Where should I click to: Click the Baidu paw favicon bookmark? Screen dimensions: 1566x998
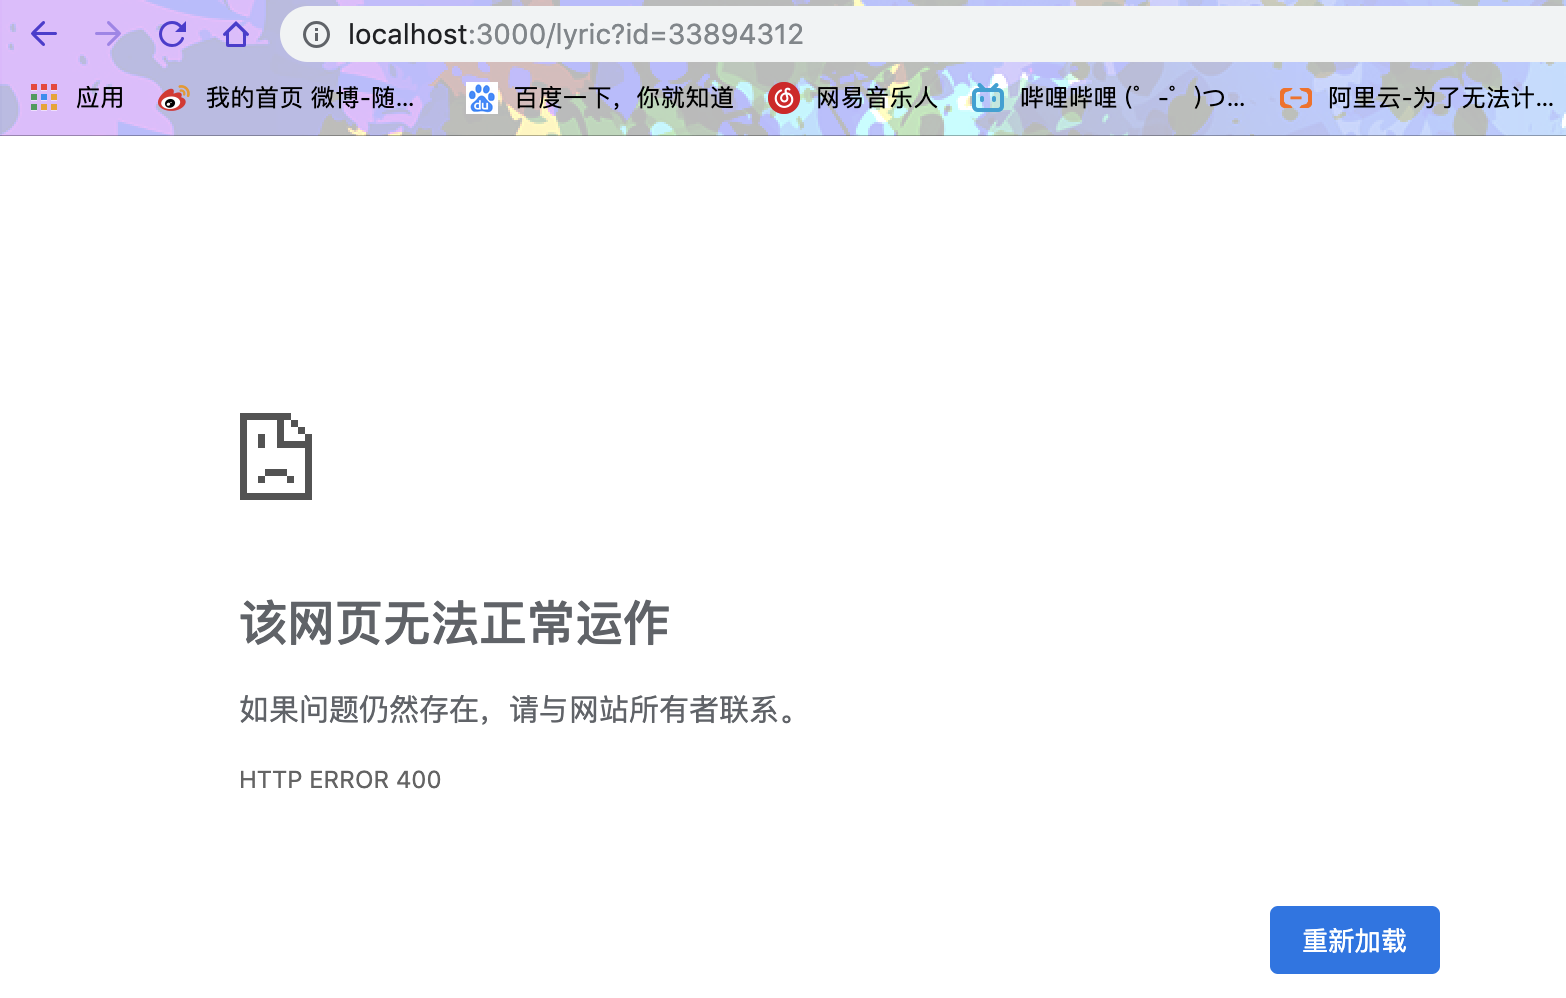pos(482,97)
